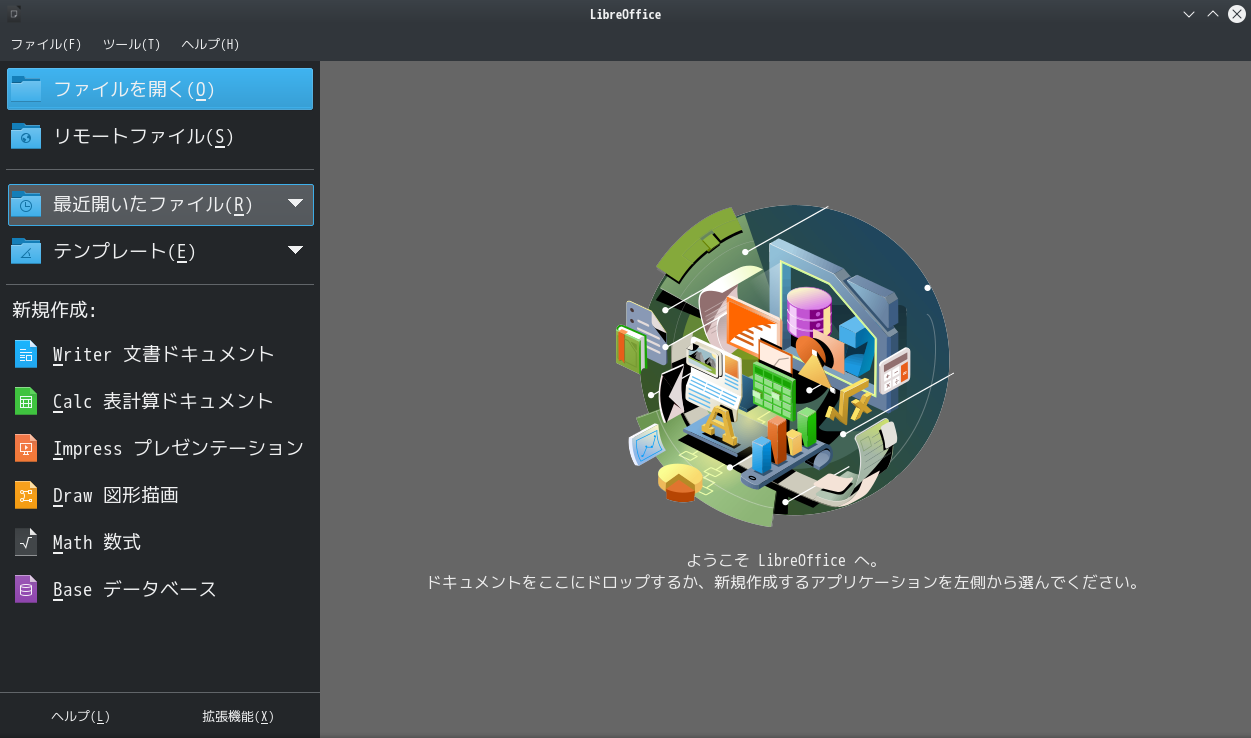Open the ツール(T) menu

click(131, 44)
